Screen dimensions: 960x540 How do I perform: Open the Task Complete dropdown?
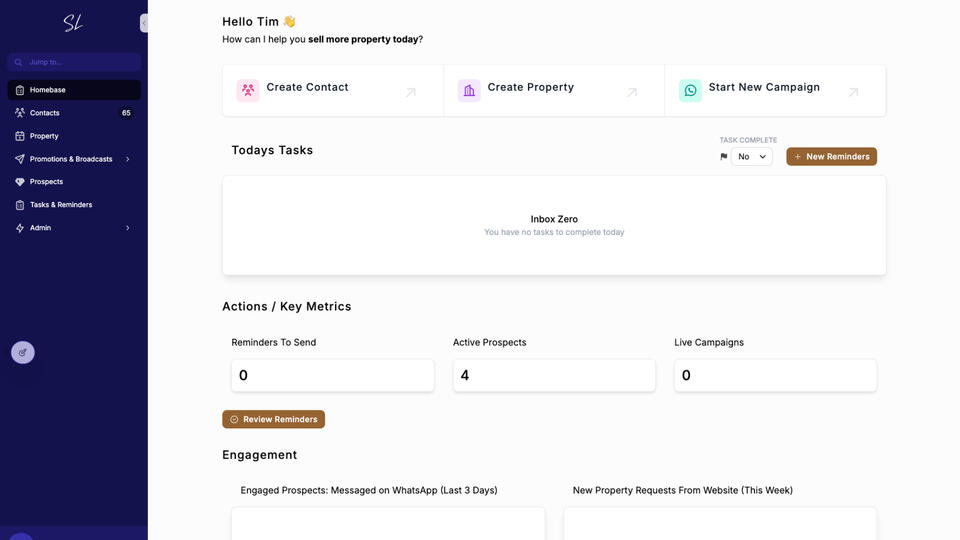point(751,157)
